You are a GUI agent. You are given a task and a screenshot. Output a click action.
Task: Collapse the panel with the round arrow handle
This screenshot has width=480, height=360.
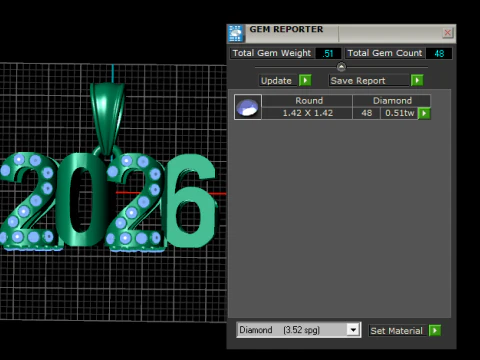(x=341, y=67)
